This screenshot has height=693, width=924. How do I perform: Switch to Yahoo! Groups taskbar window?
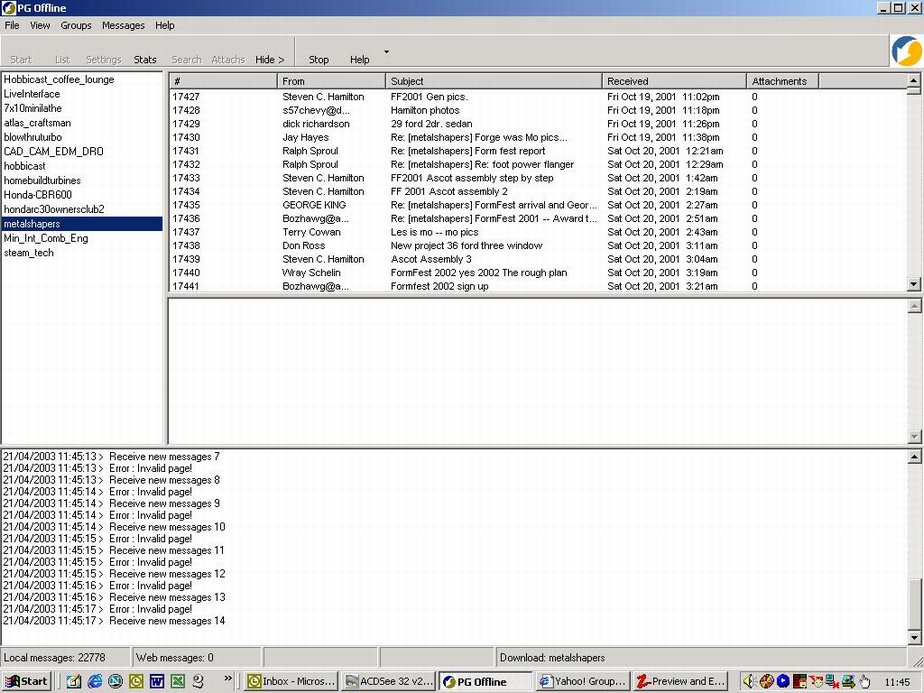(583, 681)
